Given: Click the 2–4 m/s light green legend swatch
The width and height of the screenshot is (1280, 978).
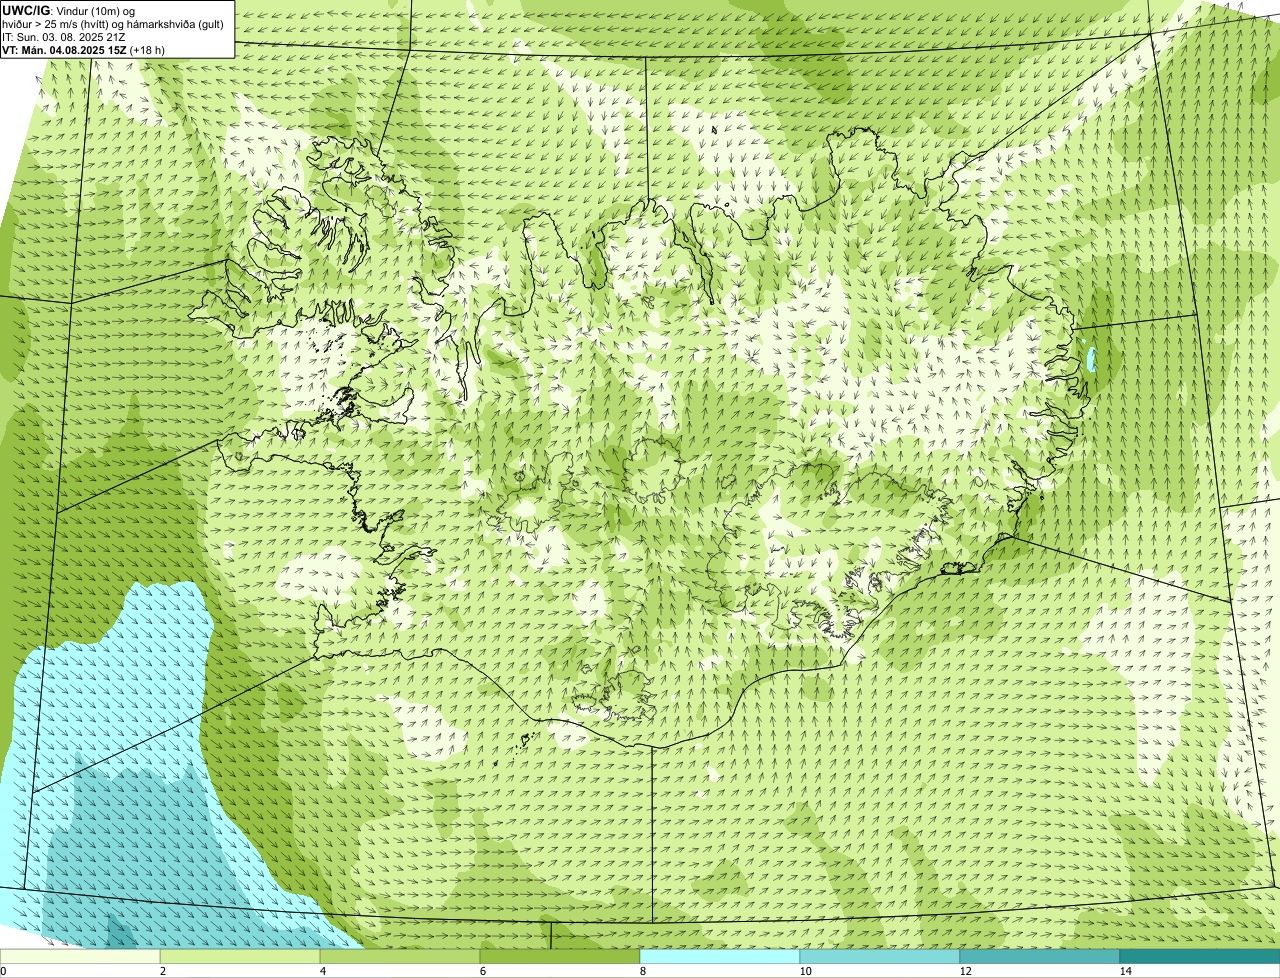Looking at the screenshot, I should click(240, 956).
